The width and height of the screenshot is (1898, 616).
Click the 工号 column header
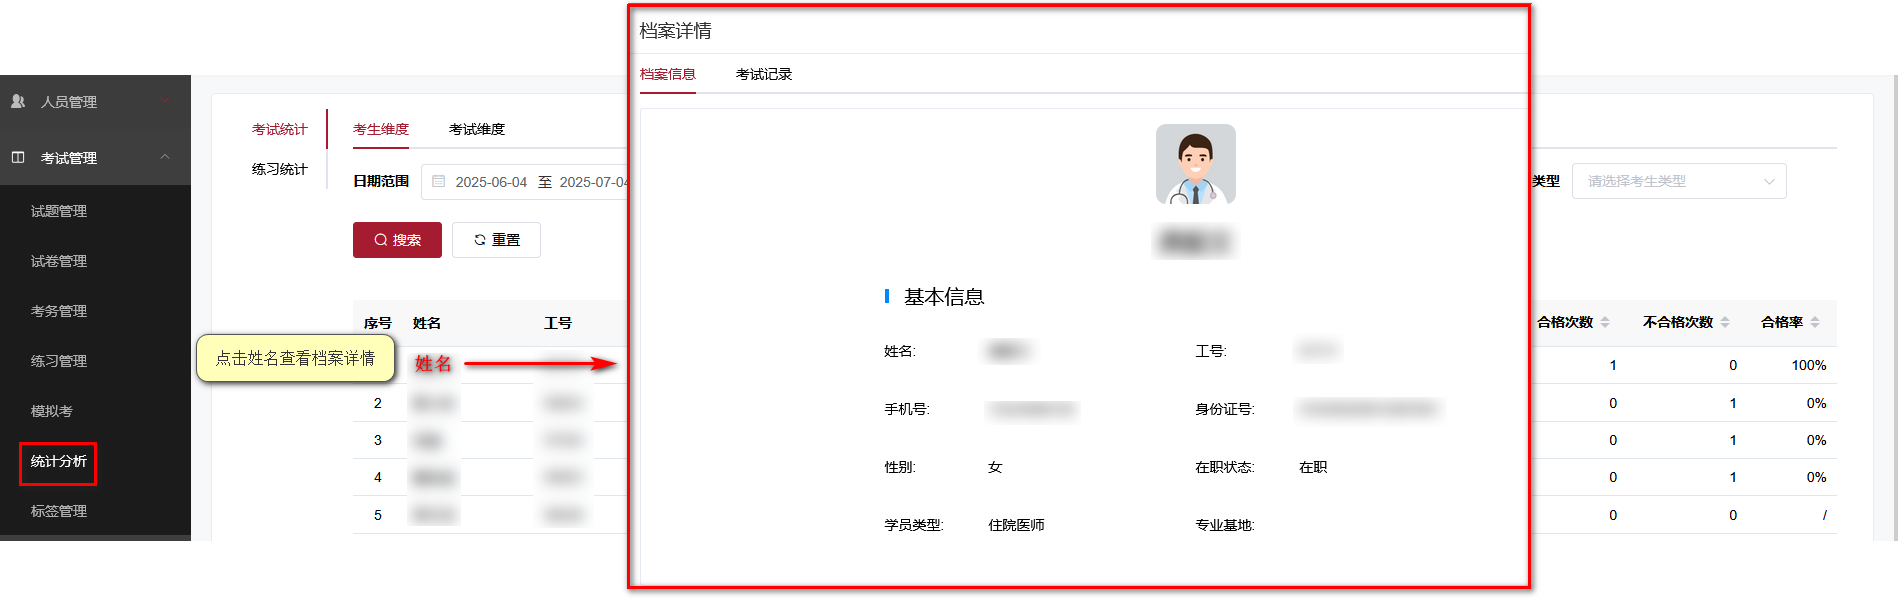click(558, 323)
